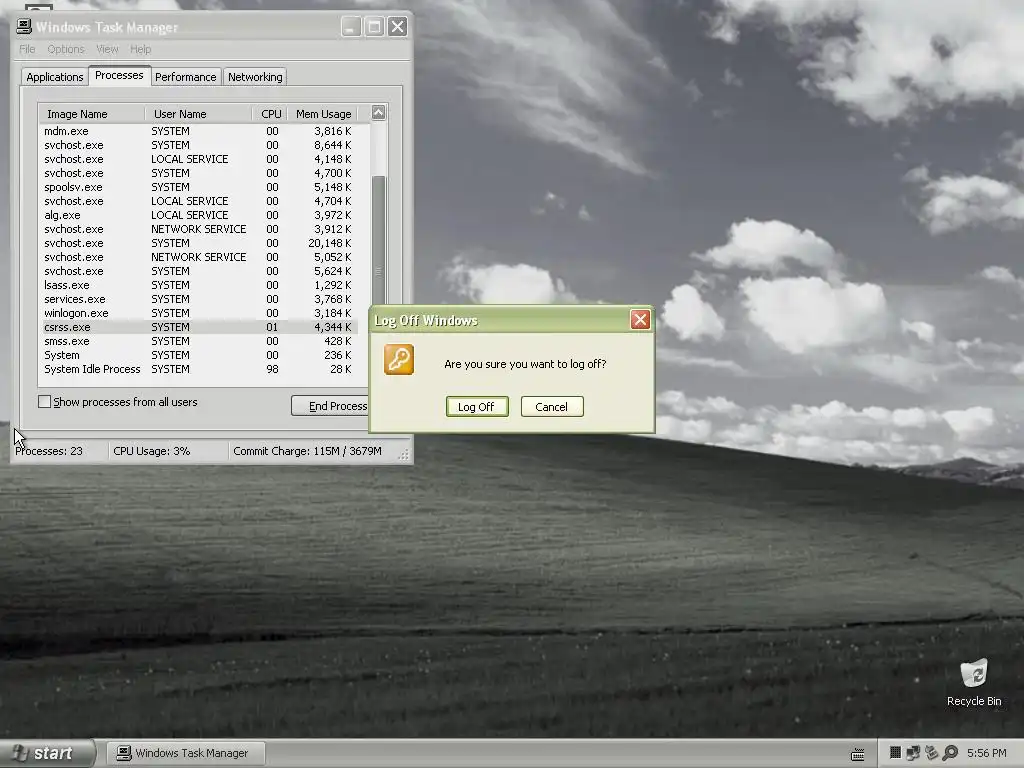Close the Log Off Windows dialog with X

[640, 319]
